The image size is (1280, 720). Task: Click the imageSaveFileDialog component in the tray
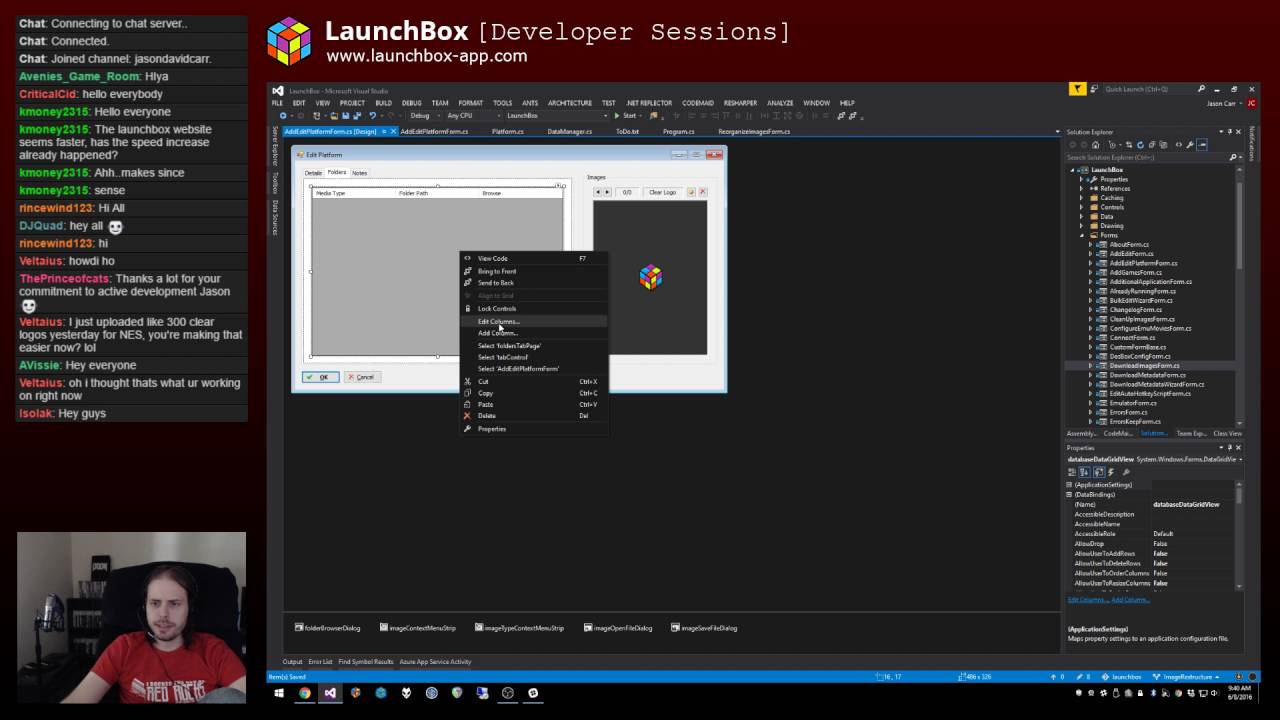pyautogui.click(x=704, y=628)
